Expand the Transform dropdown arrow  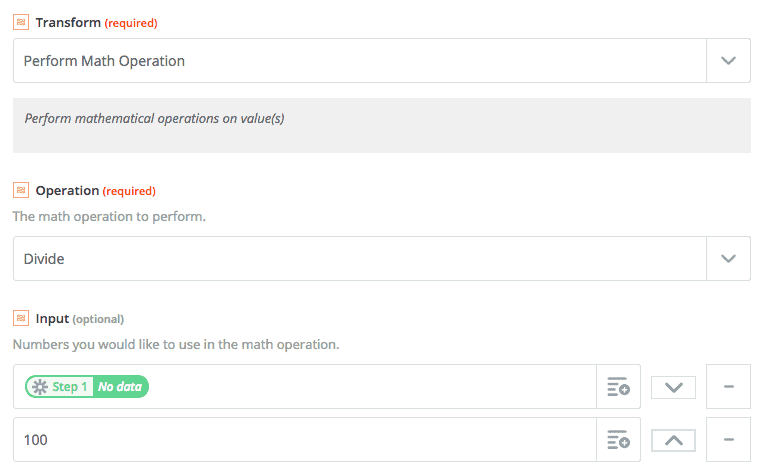click(x=729, y=61)
